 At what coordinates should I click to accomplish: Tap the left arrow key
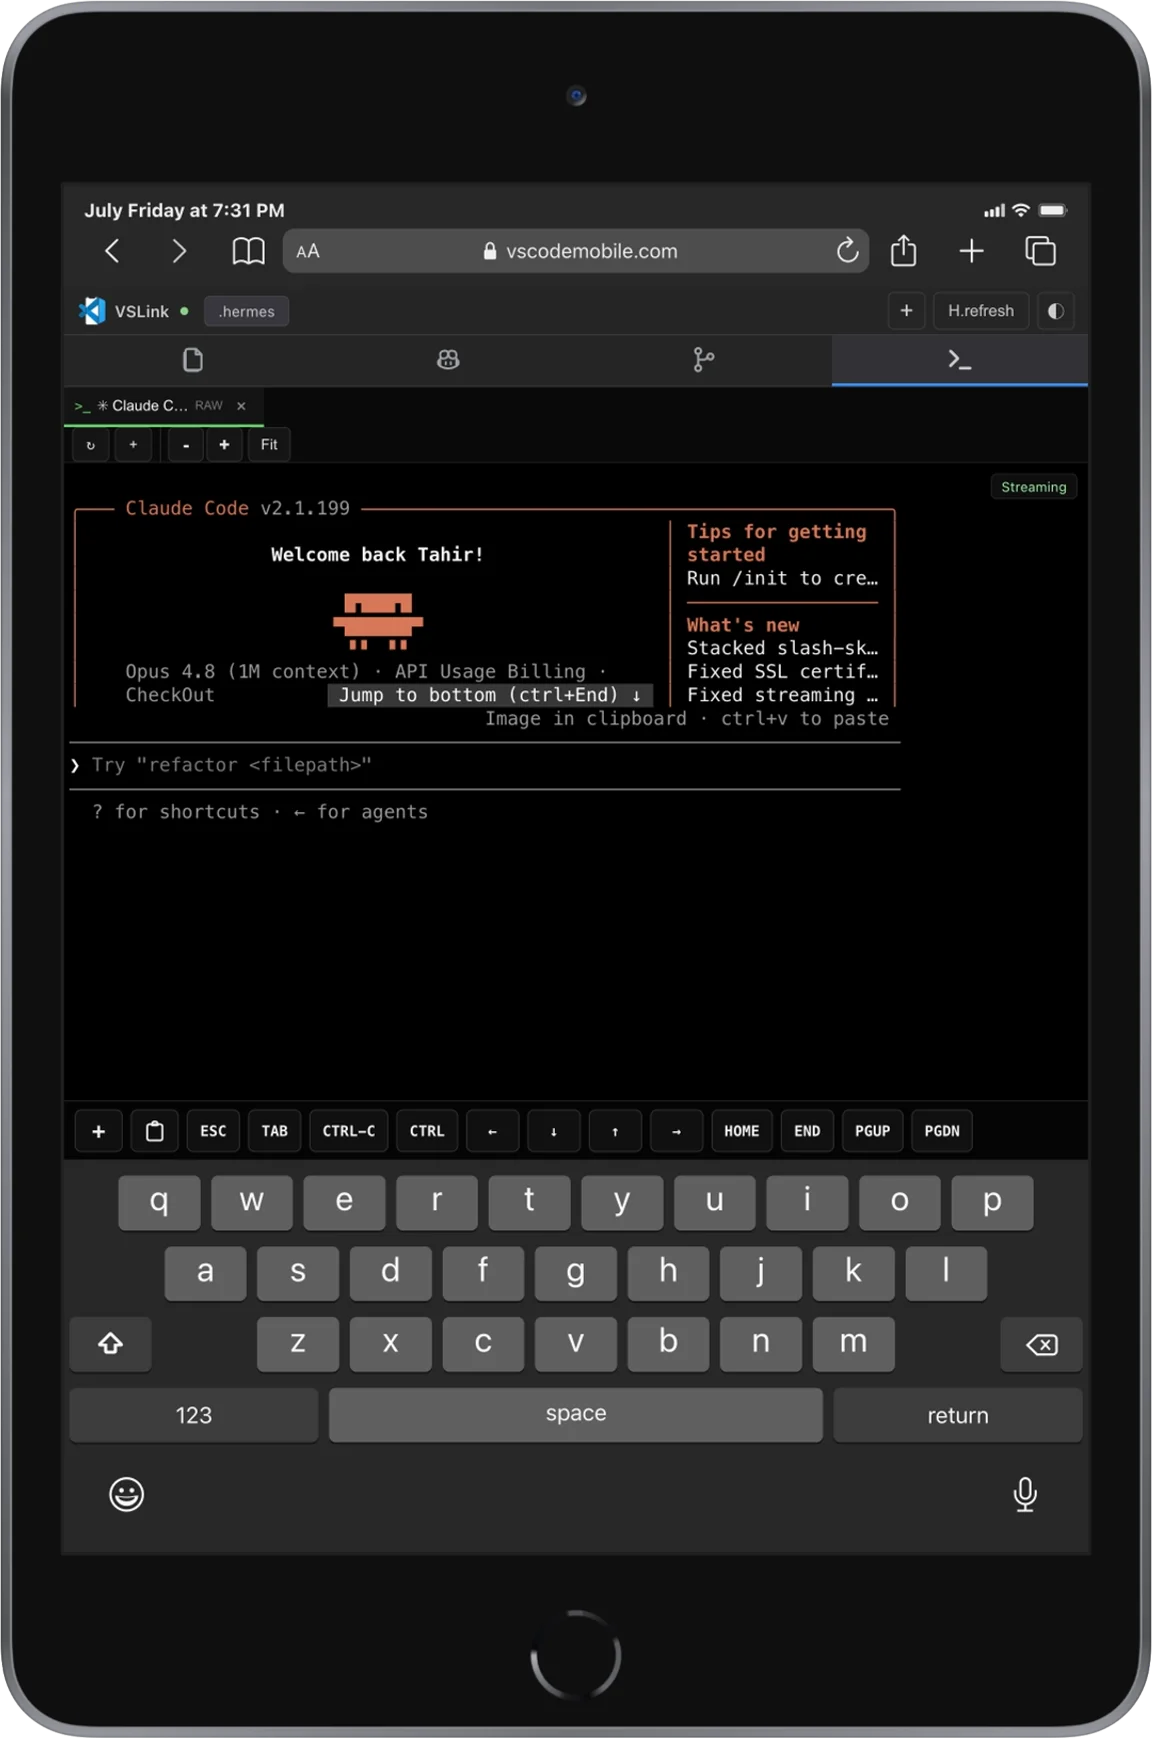(492, 1131)
